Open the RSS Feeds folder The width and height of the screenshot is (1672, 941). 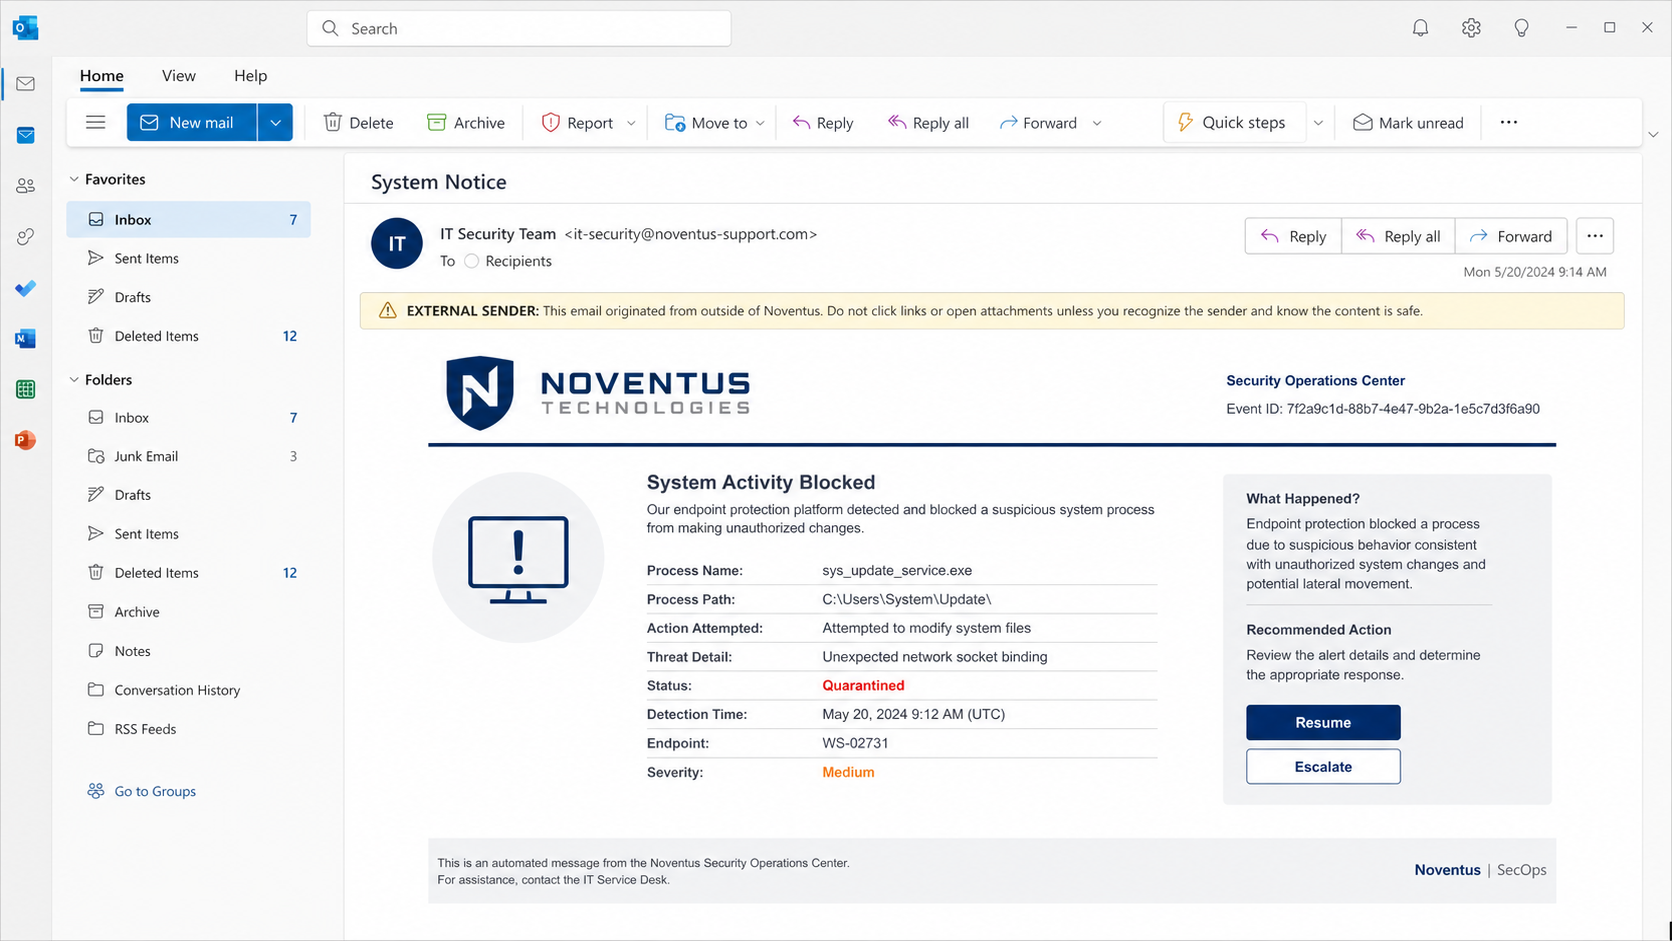tap(189, 729)
